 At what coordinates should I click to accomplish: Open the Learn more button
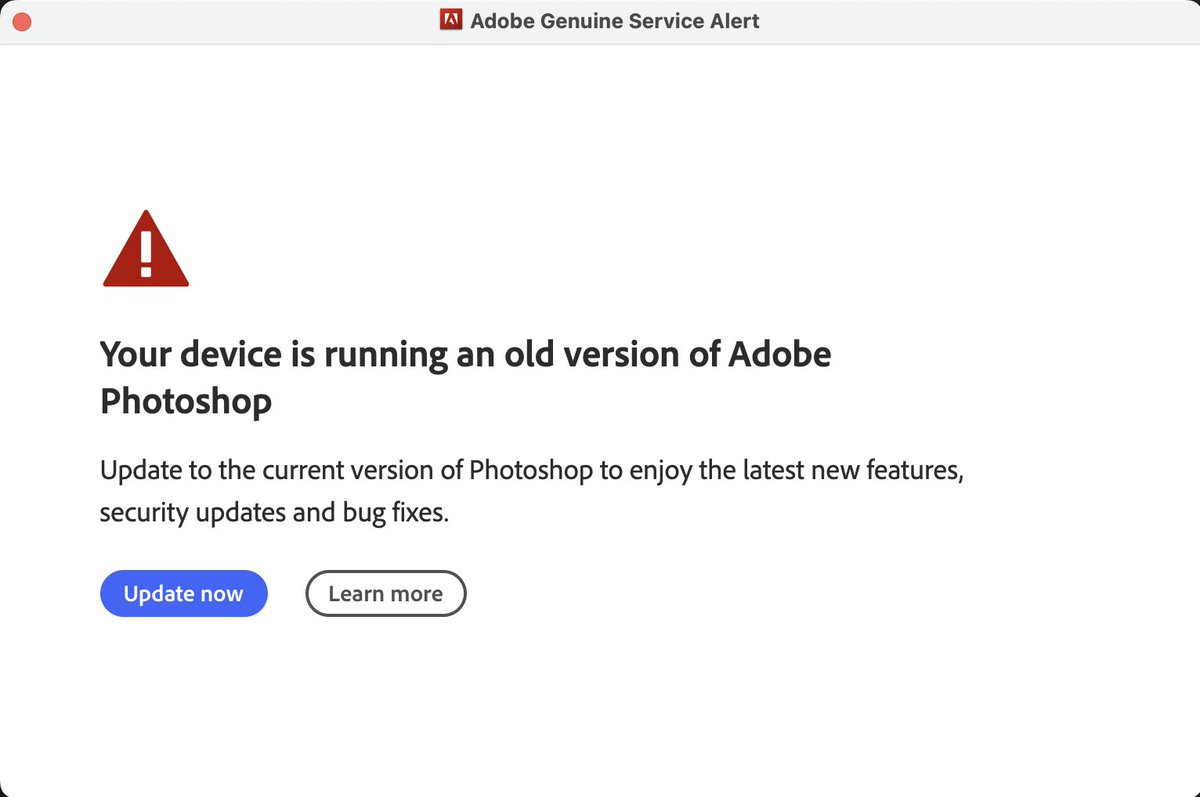[x=385, y=593]
